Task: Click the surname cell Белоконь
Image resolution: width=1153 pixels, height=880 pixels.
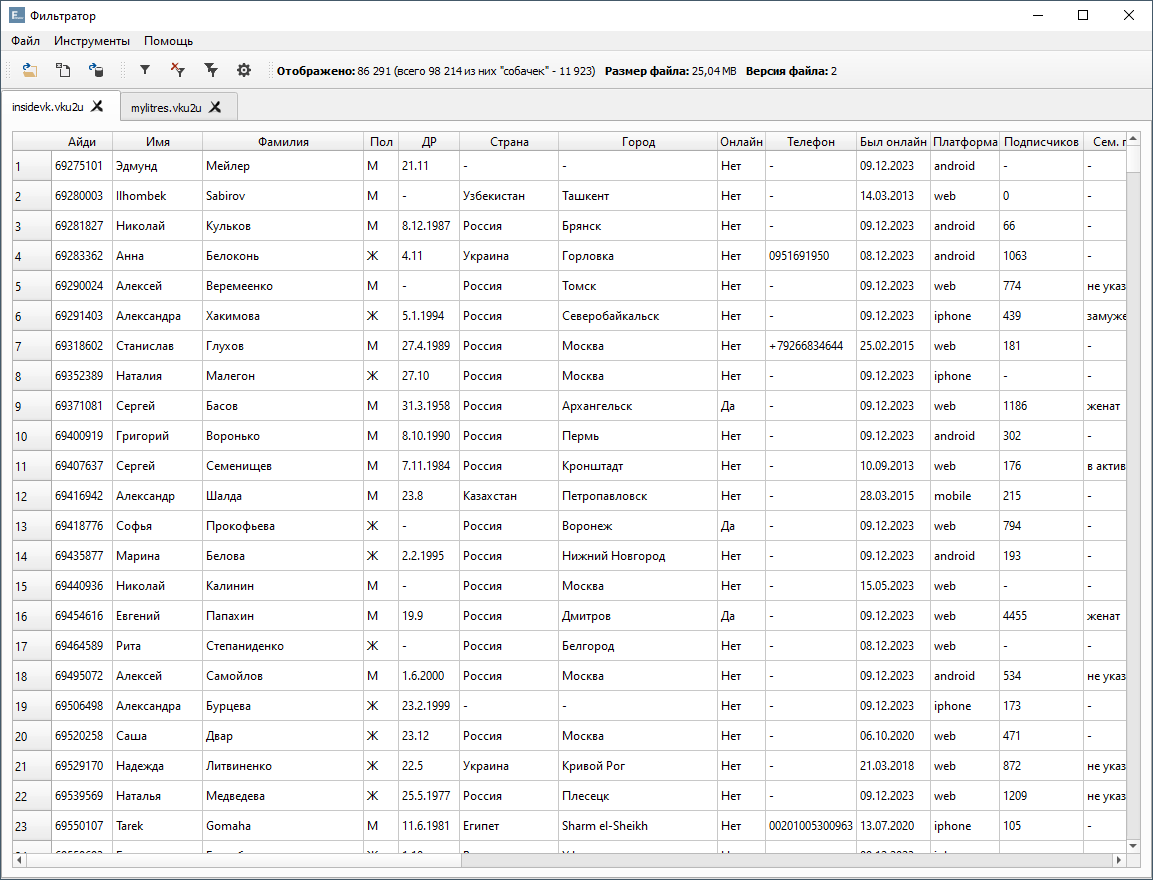Action: click(x=283, y=256)
